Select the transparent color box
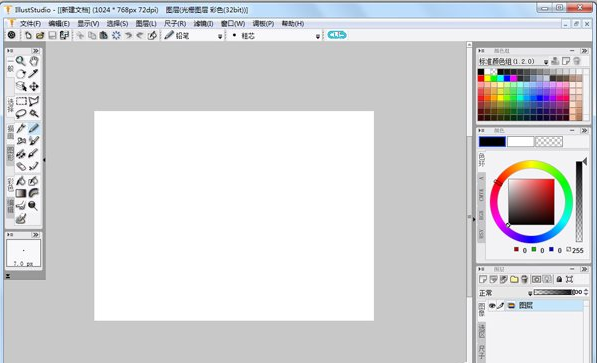 [549, 142]
